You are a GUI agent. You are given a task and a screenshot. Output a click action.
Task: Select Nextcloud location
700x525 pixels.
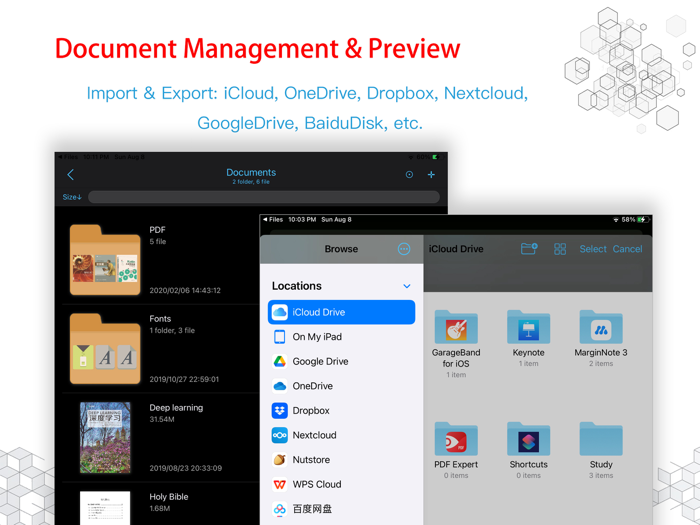[x=342, y=435]
